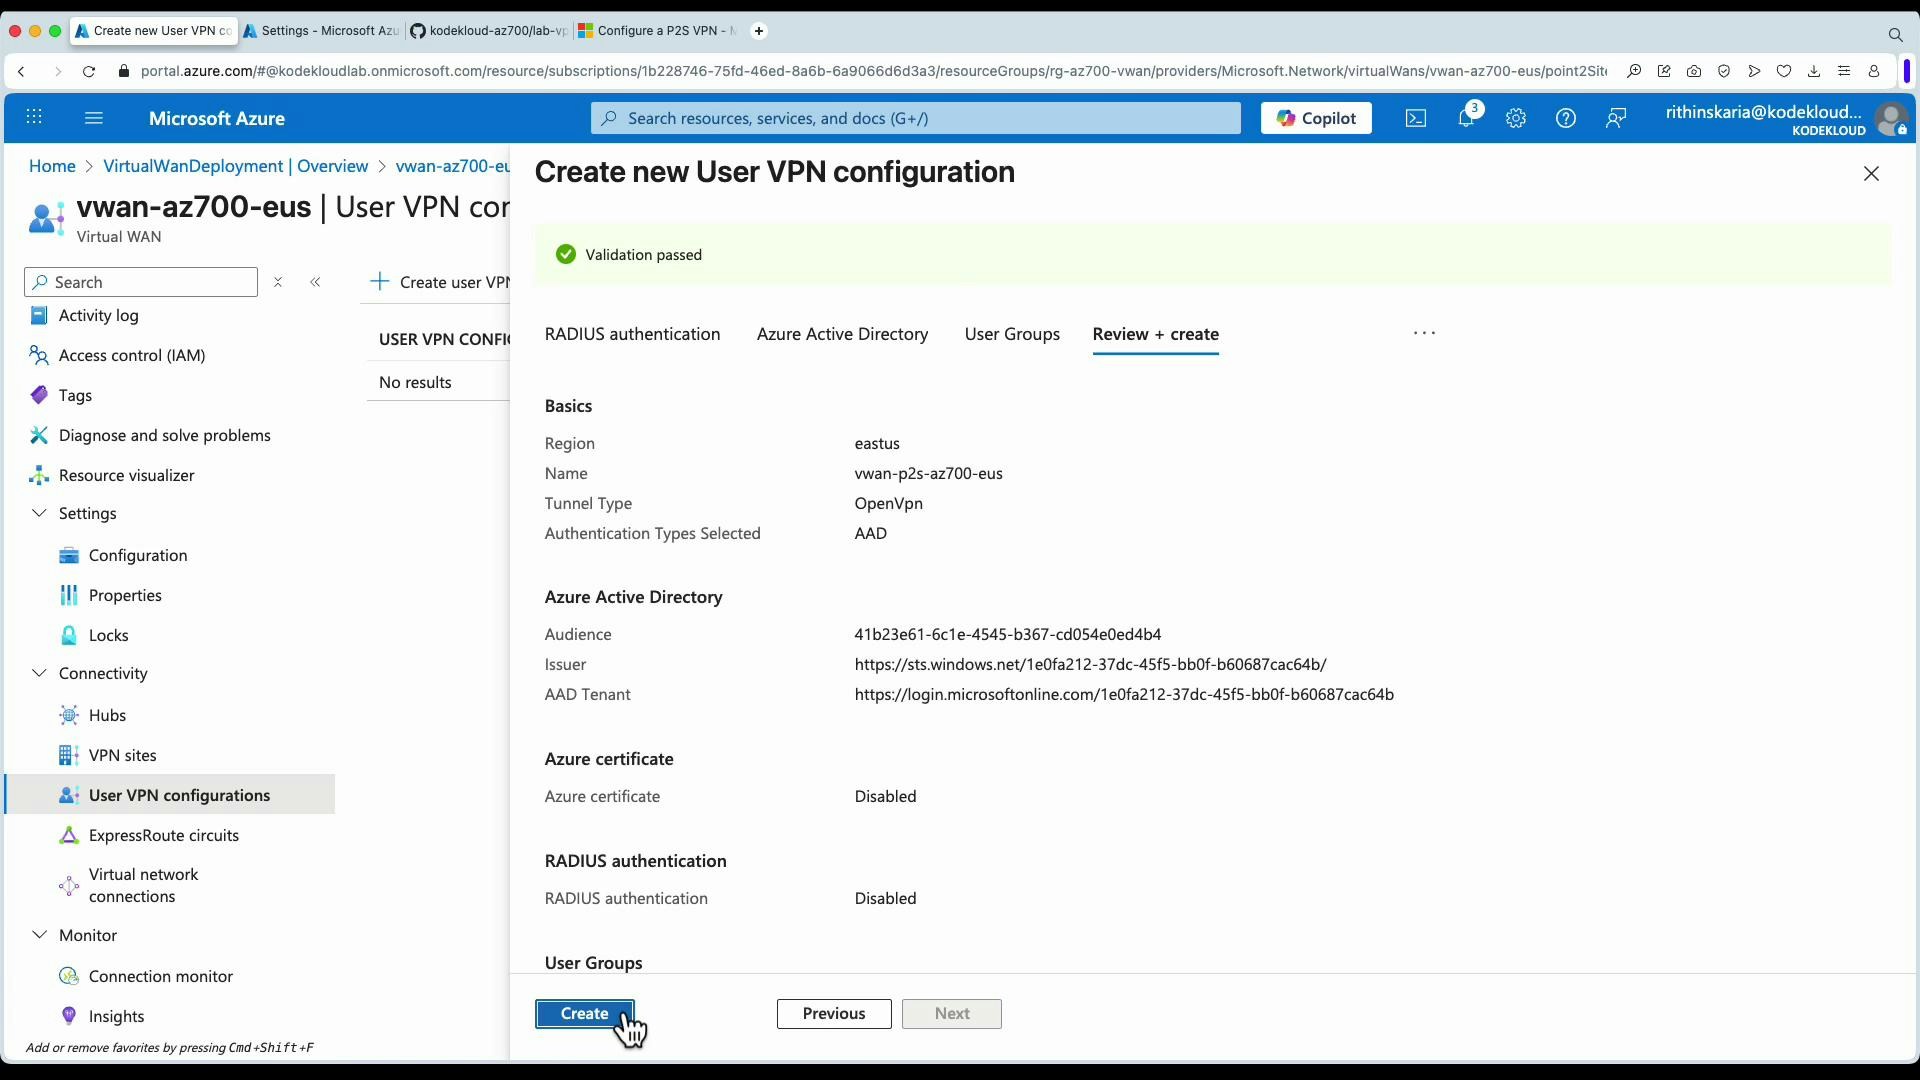Click the Create button

584,1013
